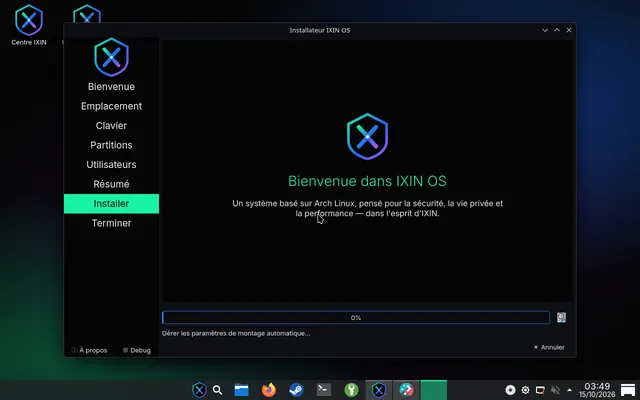Select the highlighted Installer step
This screenshot has width=640, height=400.
coord(111,204)
